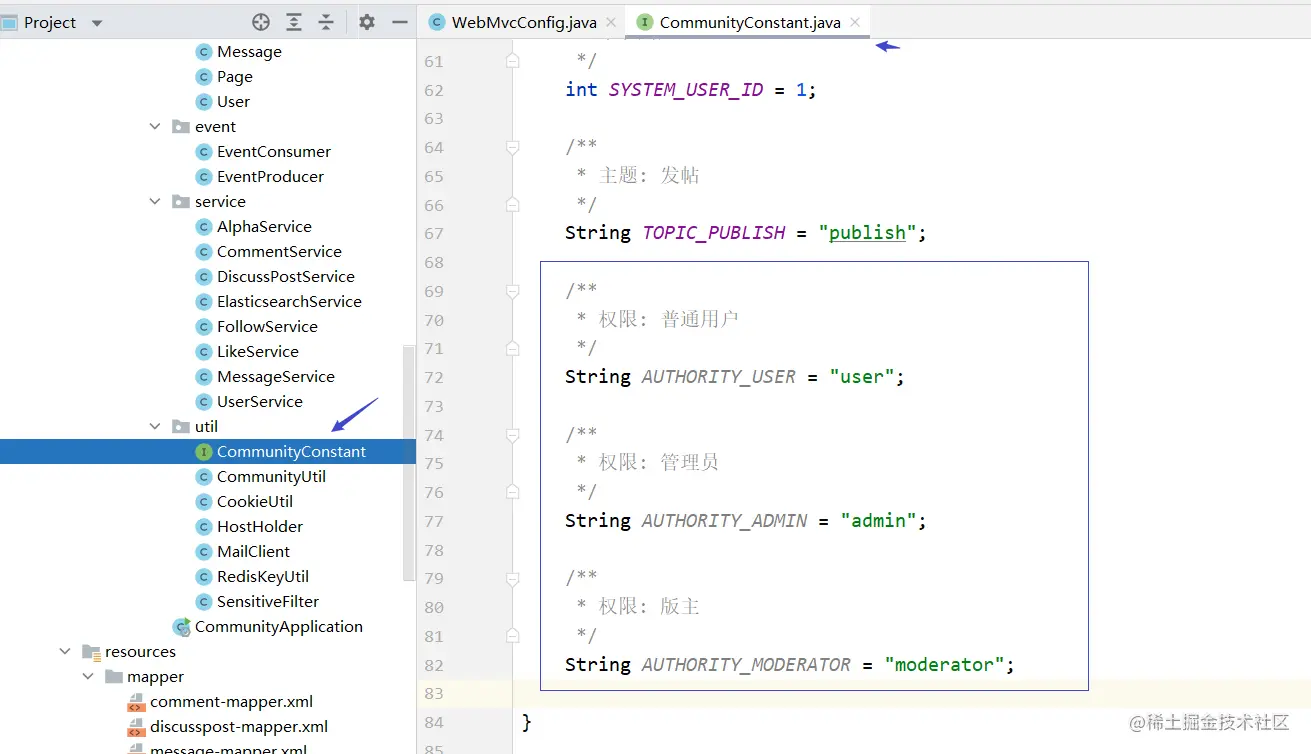The width and height of the screenshot is (1311, 754).
Task: Collapse the util folder
Action: 155,427
